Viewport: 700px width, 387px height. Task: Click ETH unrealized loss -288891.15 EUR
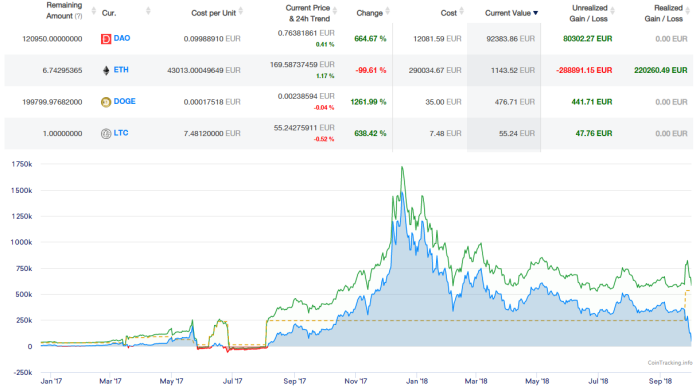coord(584,71)
